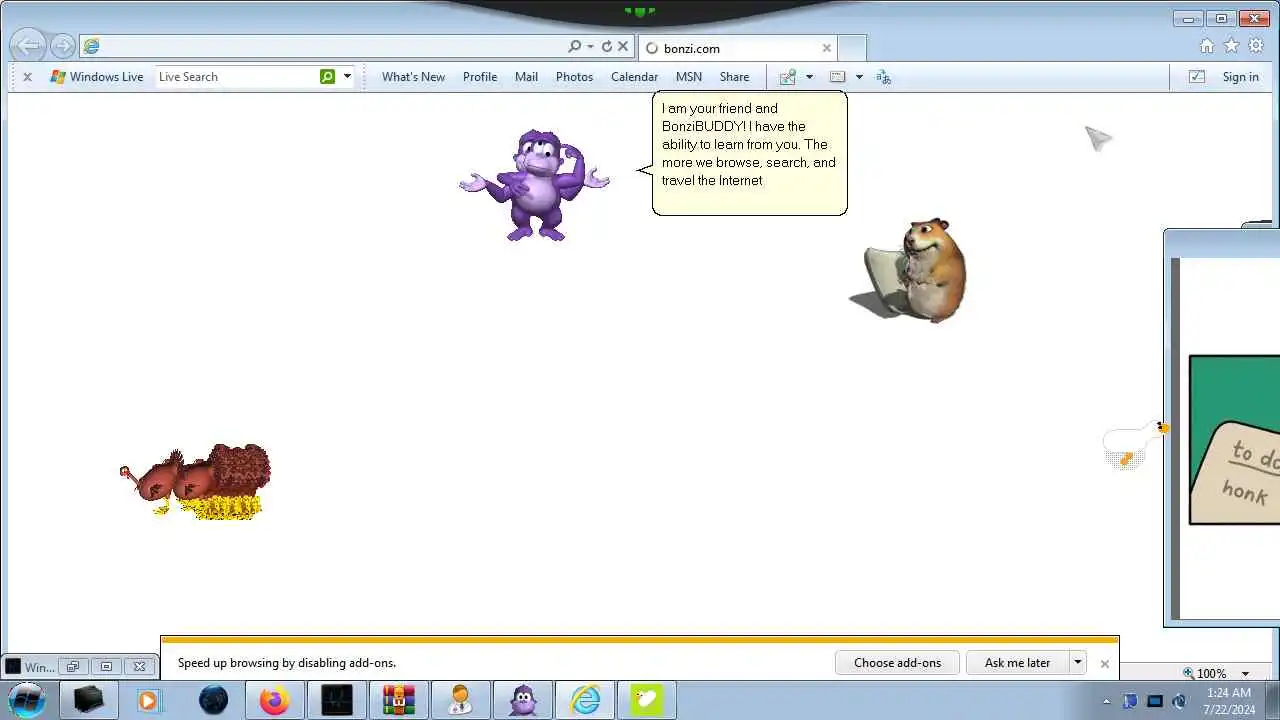Click the search magnifier in the address bar
Image resolution: width=1280 pixels, height=720 pixels.
click(574, 46)
